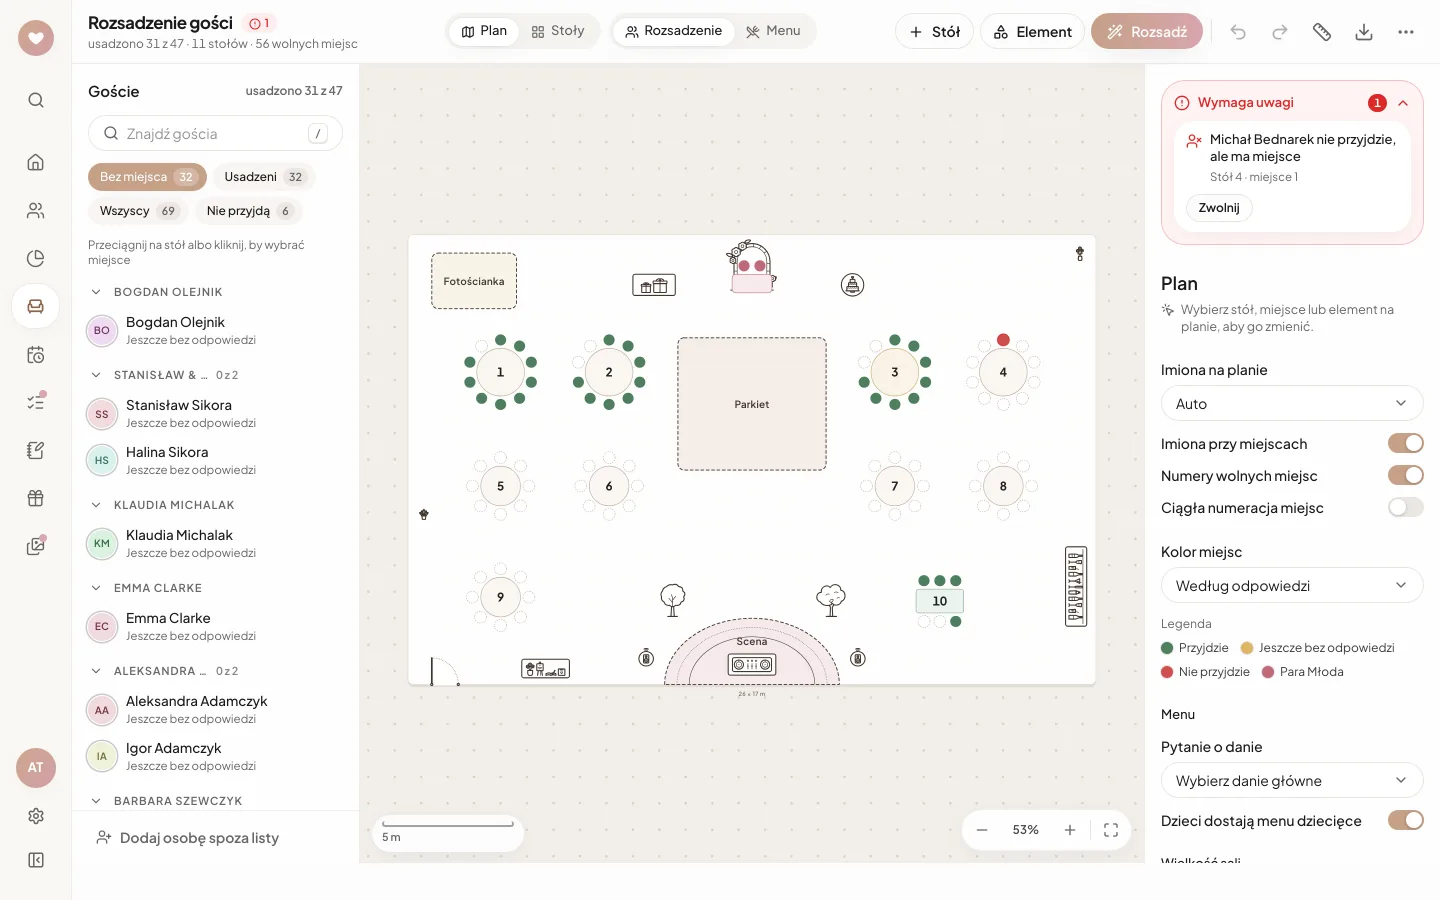The image size is (1440, 900).
Task: Toggle Imiona przy miejscach switch
Action: point(1406,443)
